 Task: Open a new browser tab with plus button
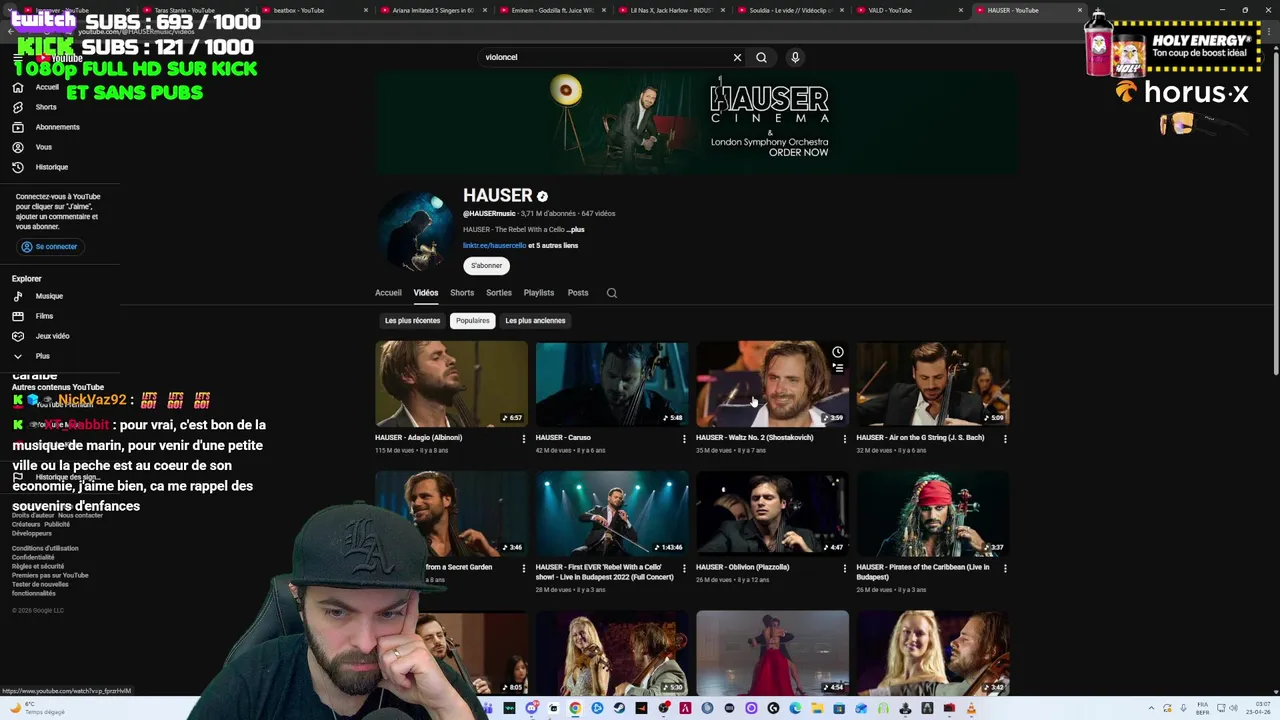tap(1098, 10)
